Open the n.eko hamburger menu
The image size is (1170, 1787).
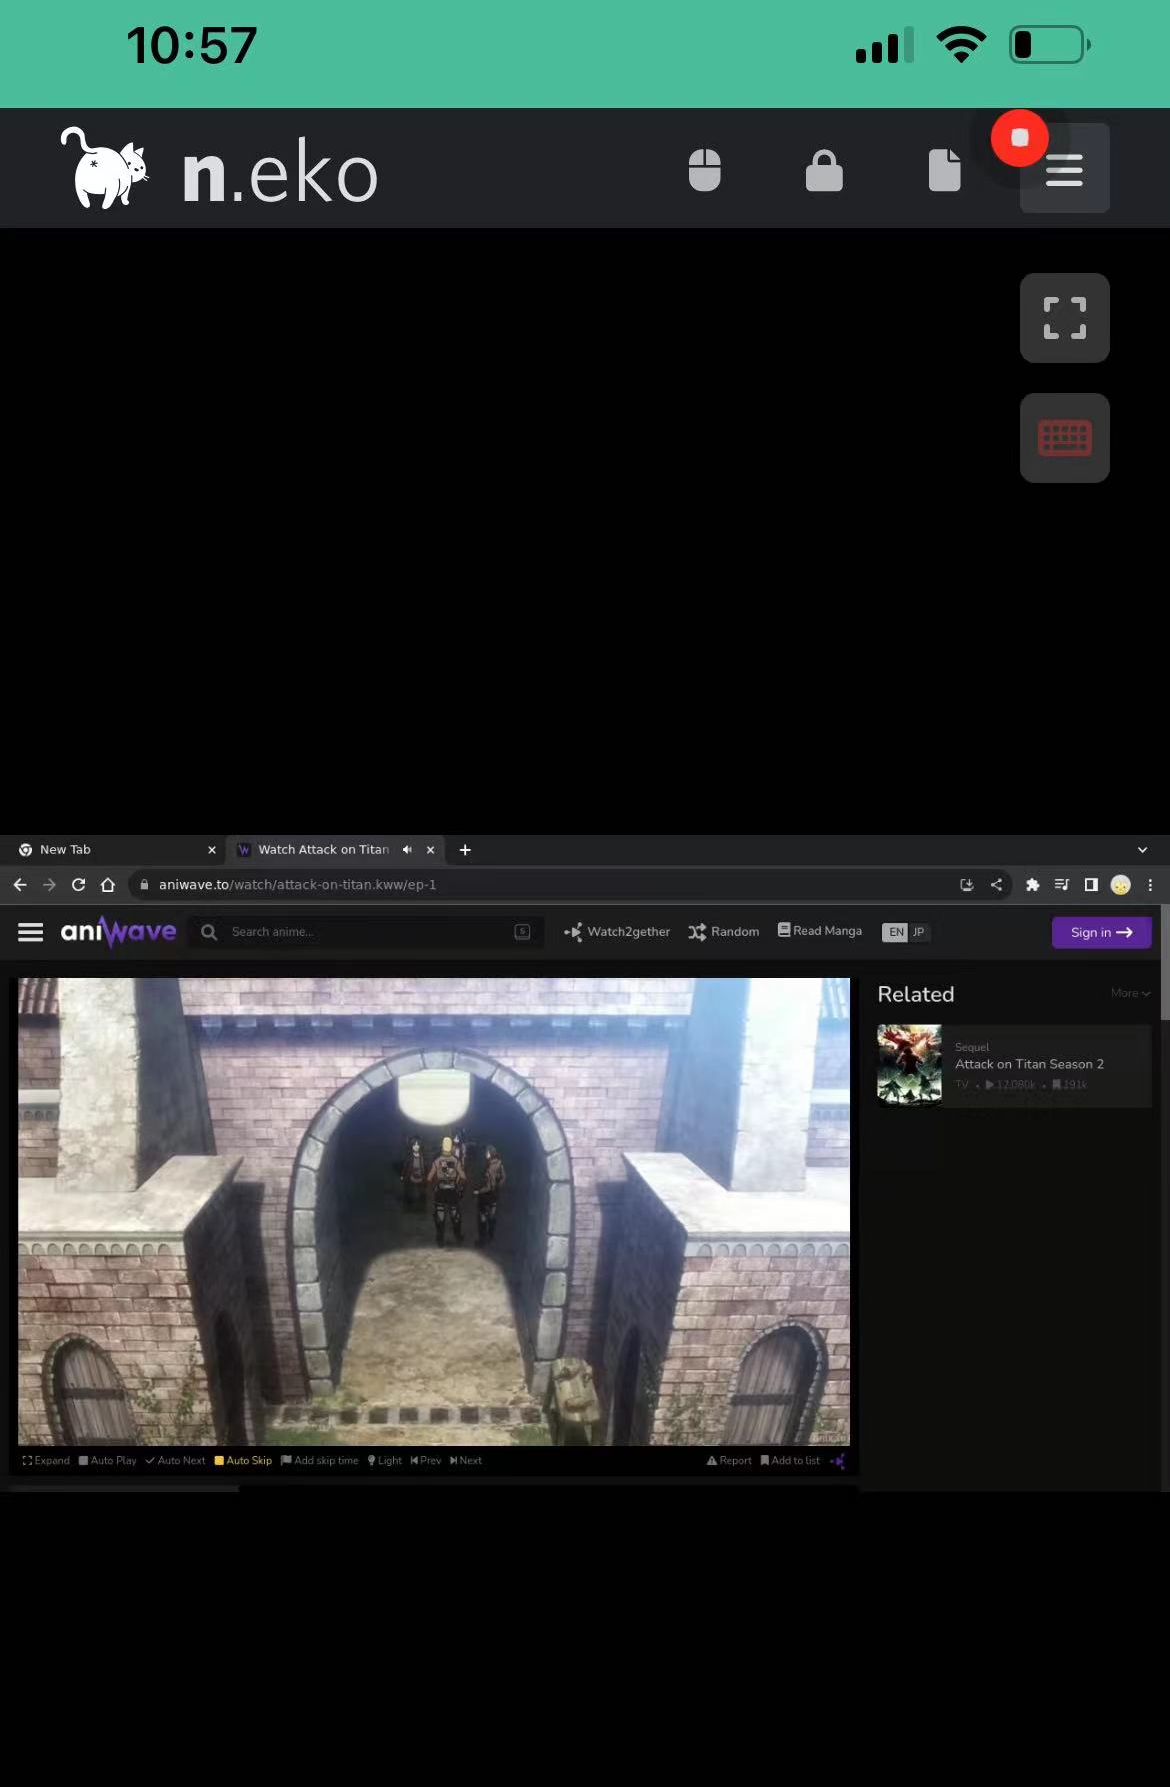click(x=1064, y=171)
